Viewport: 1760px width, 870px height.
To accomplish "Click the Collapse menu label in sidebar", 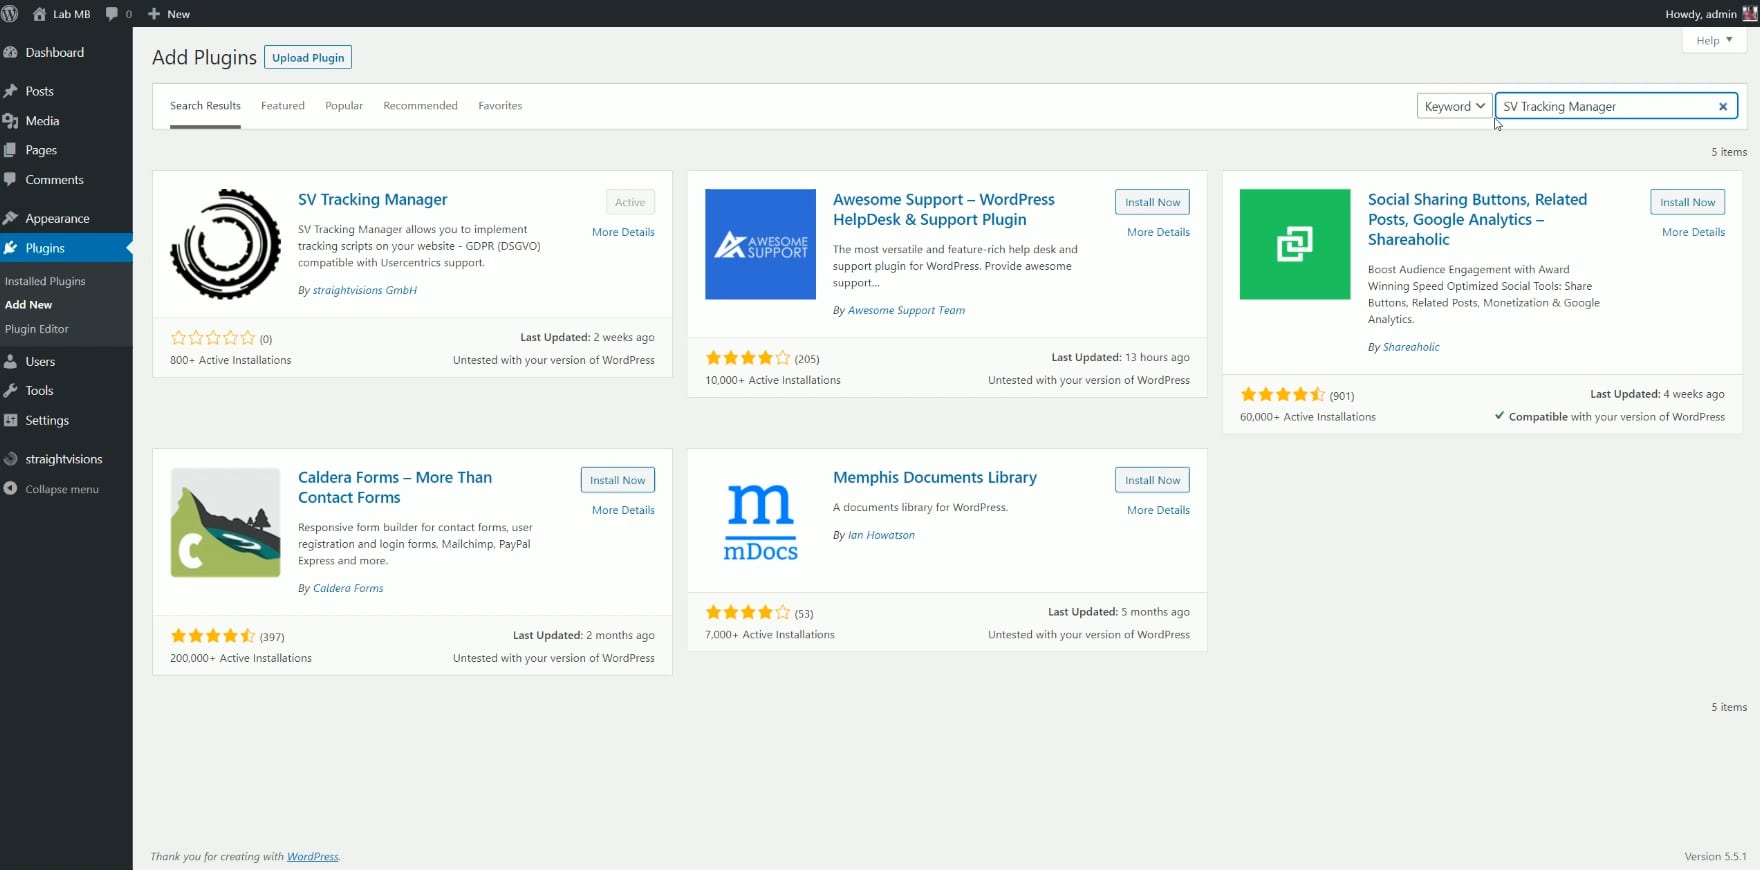I will tap(62, 489).
